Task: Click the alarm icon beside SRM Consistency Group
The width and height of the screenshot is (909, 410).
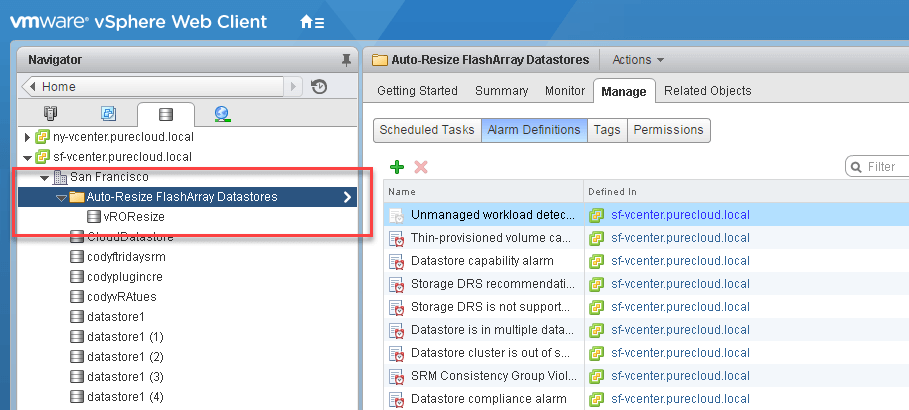Action: 397,376
